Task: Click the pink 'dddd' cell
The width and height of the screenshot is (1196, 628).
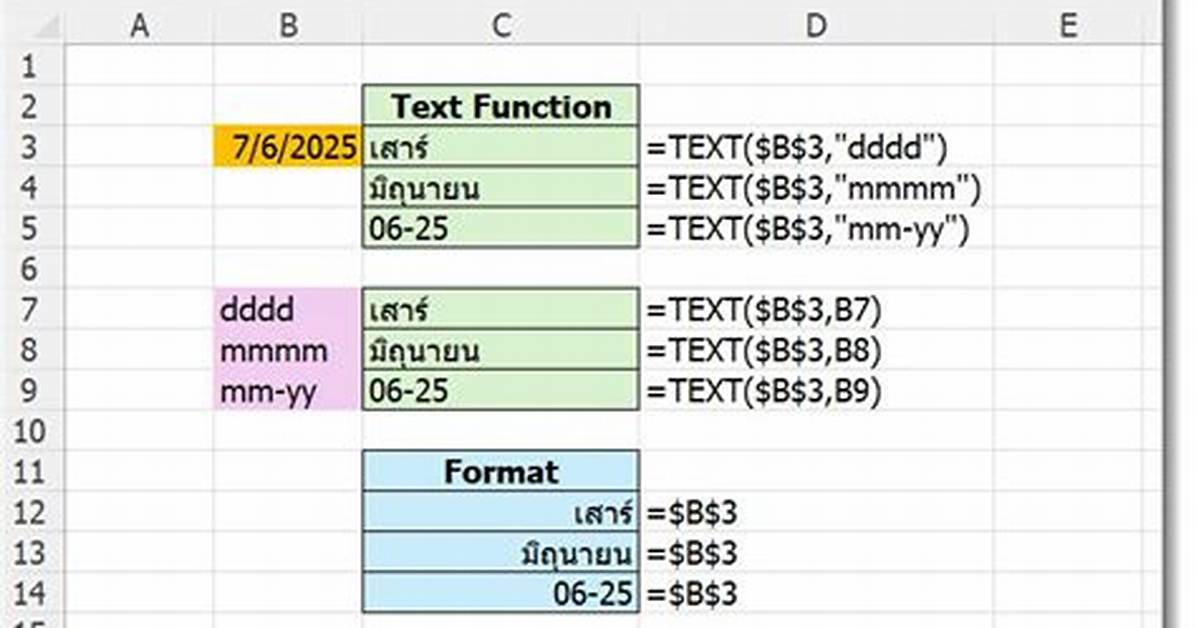Action: click(x=288, y=309)
